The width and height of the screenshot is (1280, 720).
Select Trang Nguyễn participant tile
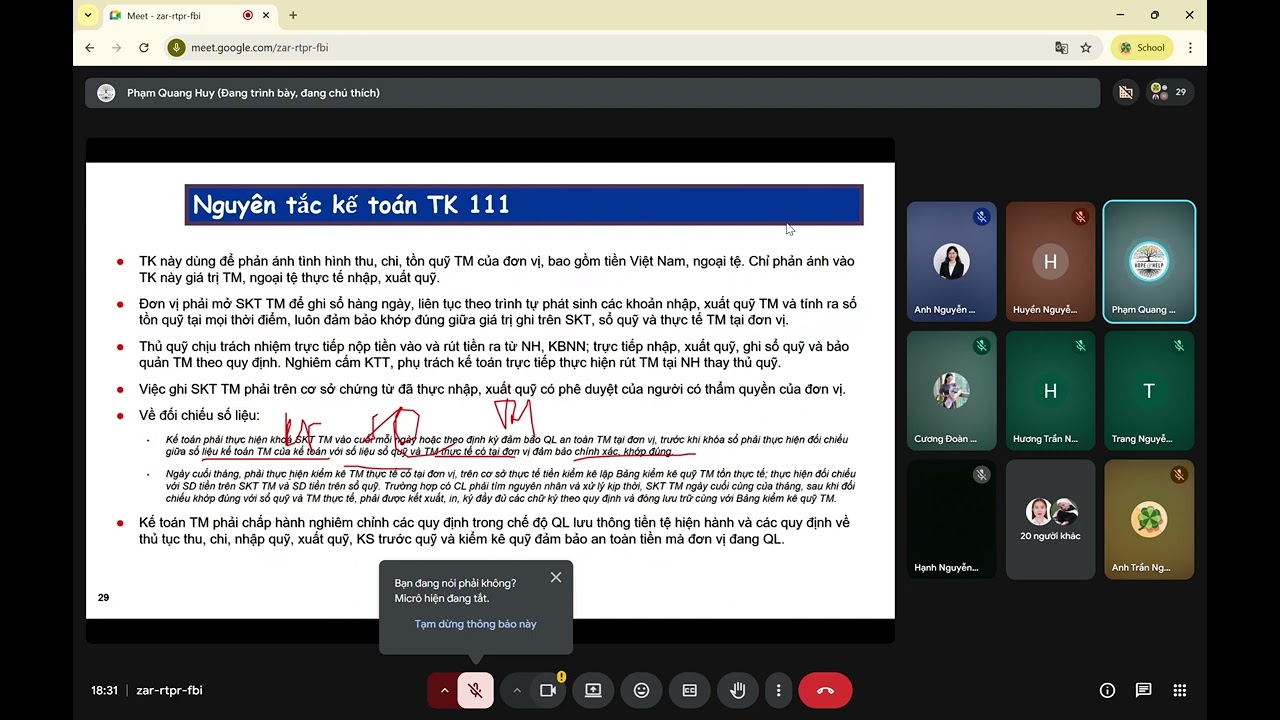[1149, 391]
